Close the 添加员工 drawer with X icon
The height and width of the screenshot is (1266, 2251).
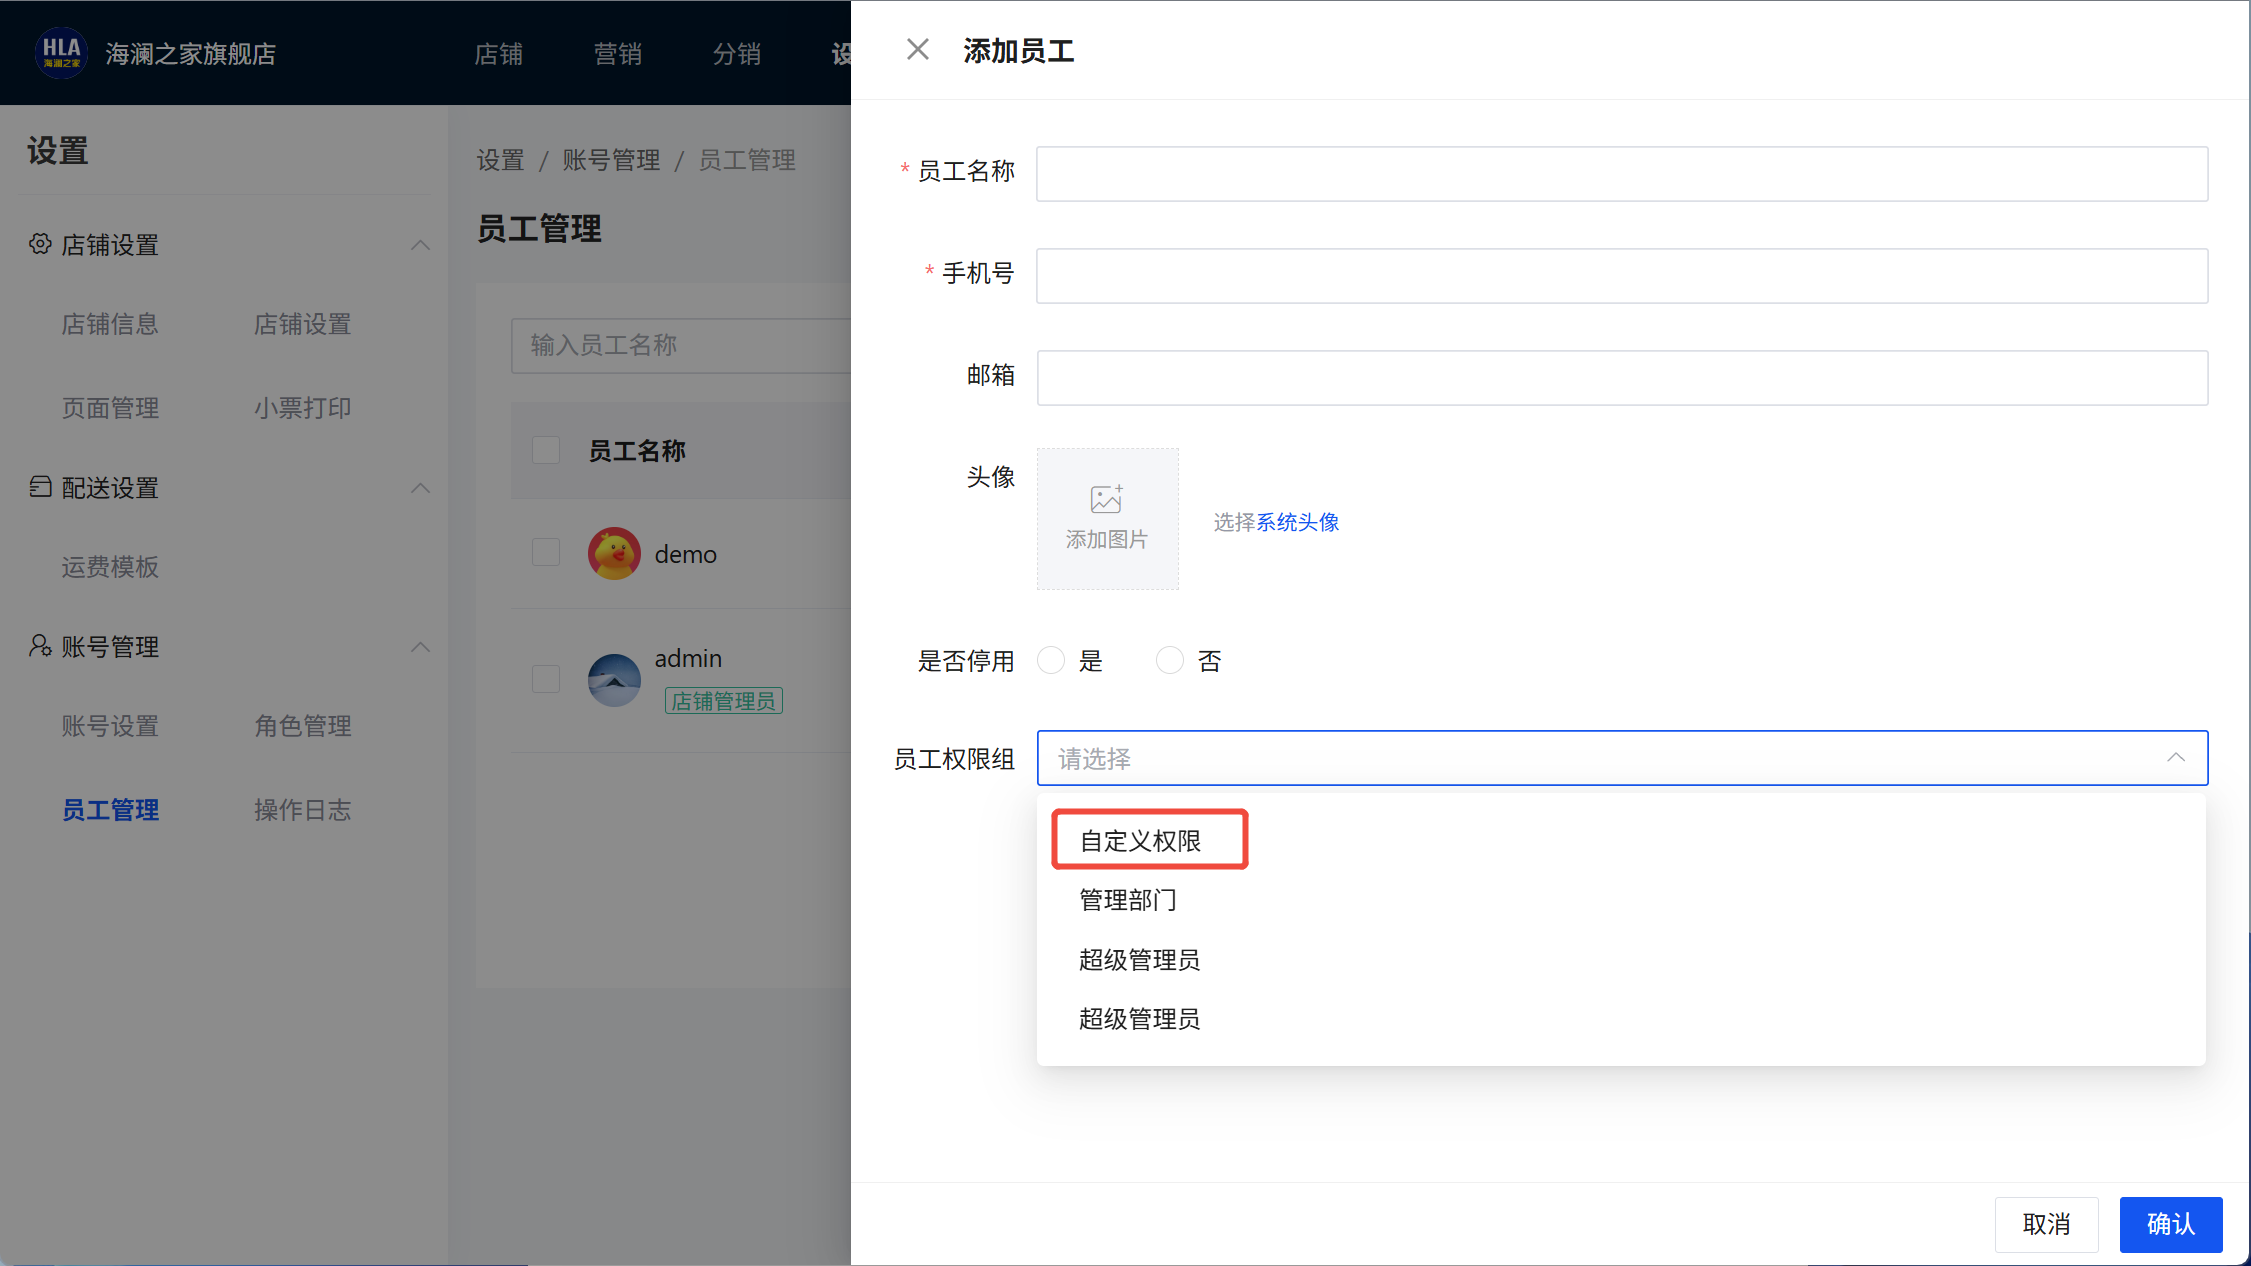(x=917, y=50)
